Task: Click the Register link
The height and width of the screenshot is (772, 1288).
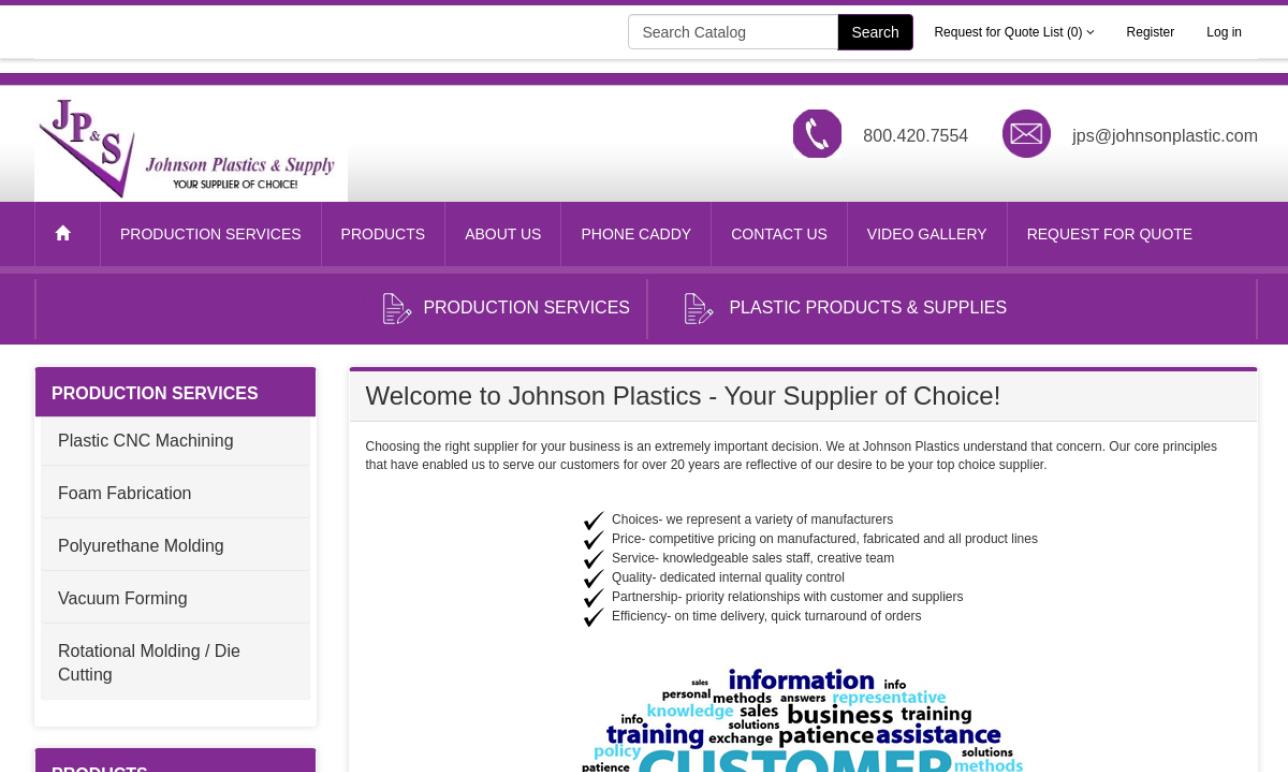Action: [1150, 31]
